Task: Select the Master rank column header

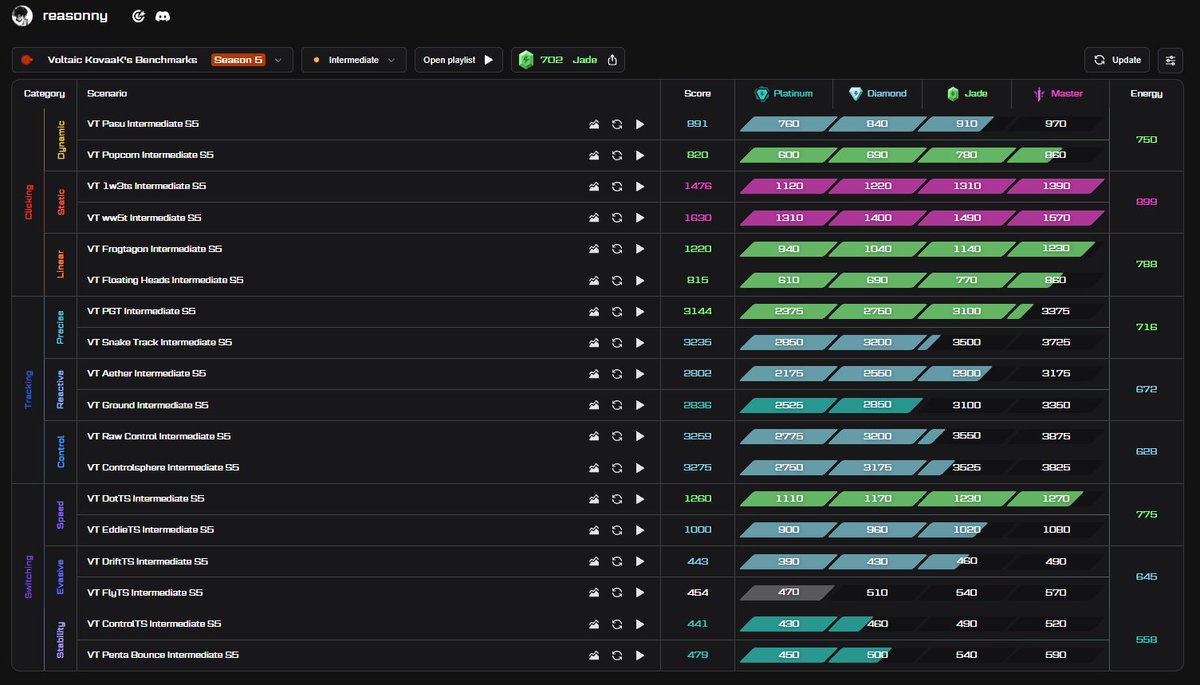Action: 1058,93
